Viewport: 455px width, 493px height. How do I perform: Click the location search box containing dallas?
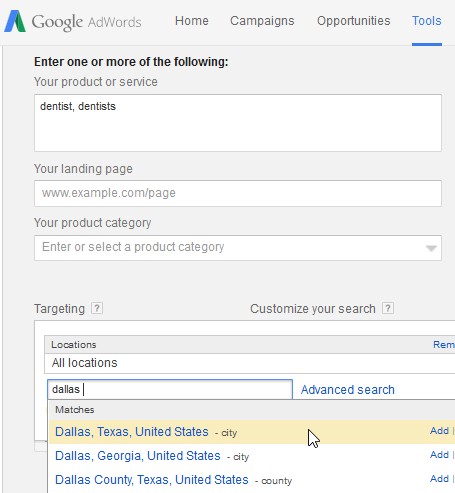[170, 389]
